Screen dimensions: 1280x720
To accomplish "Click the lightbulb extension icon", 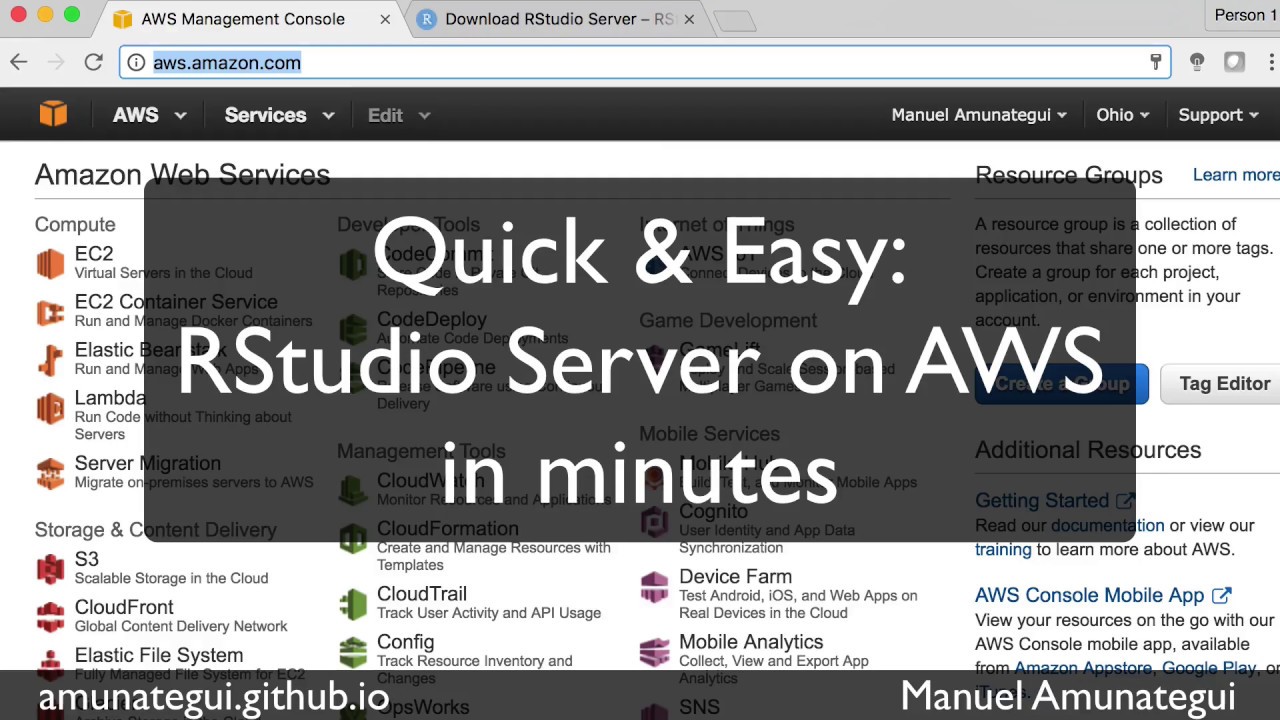I will coord(1197,62).
